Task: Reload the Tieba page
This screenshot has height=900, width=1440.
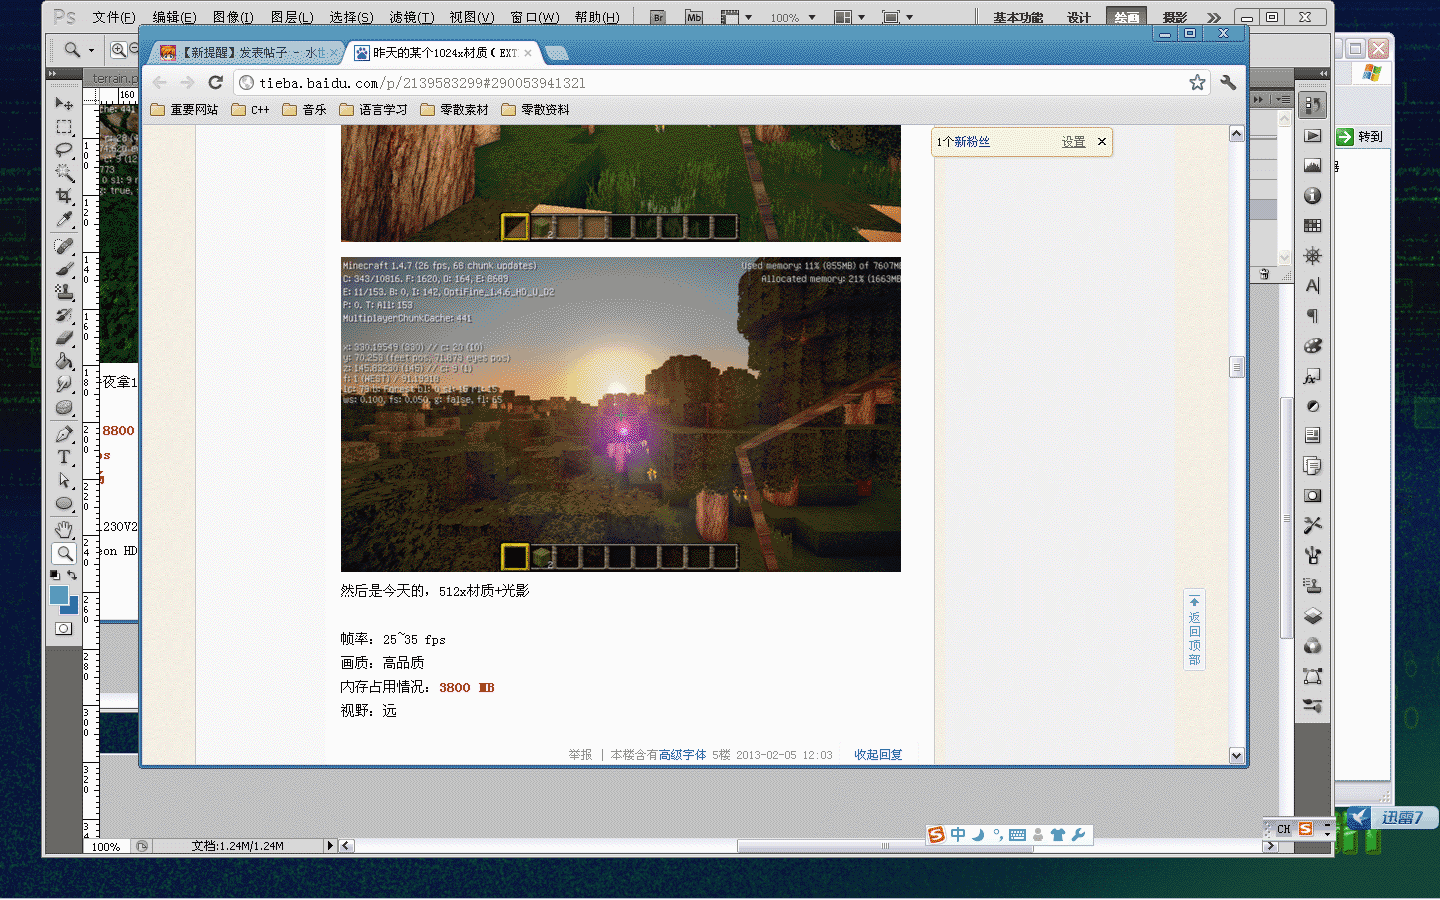Action: click(215, 83)
